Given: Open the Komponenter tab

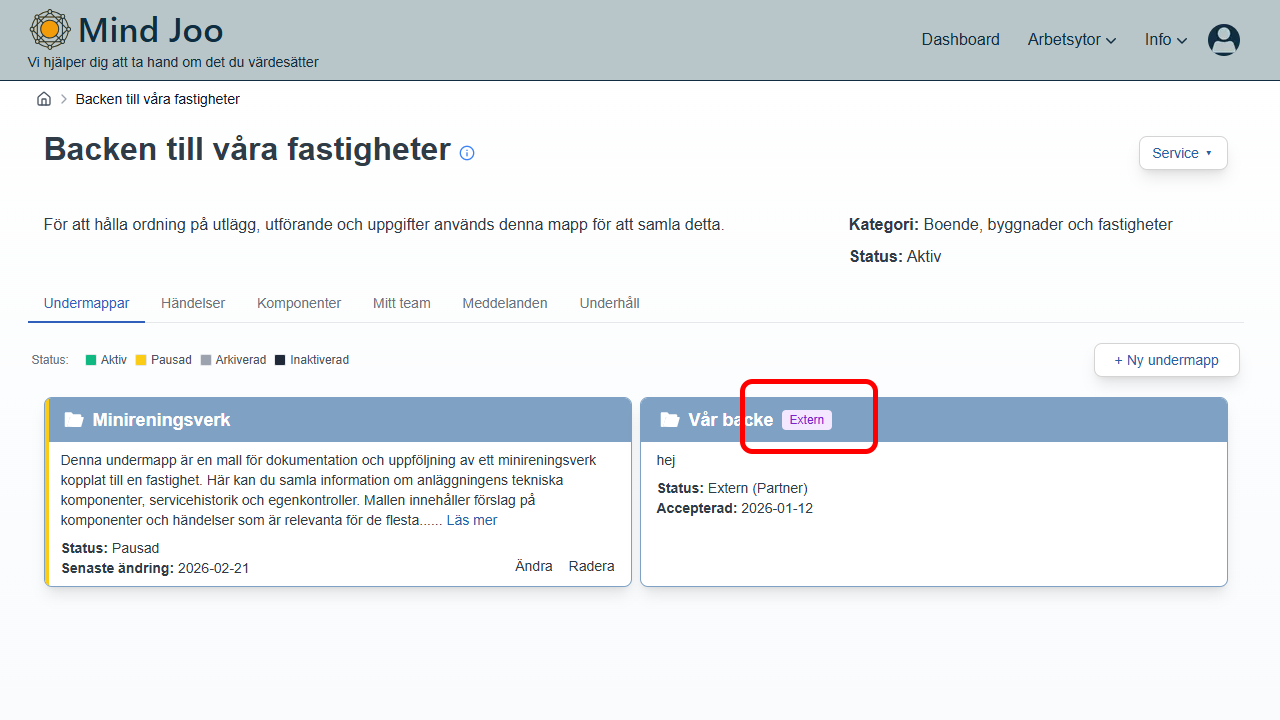Looking at the screenshot, I should 299,303.
